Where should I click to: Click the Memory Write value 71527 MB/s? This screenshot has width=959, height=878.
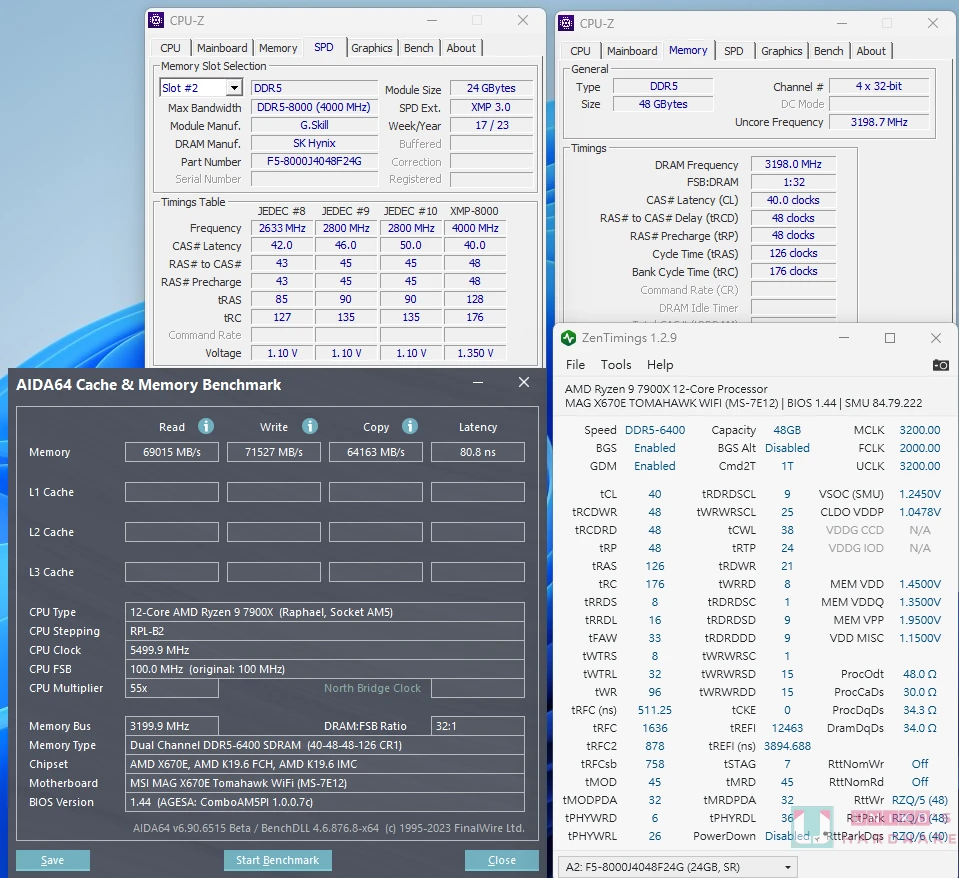point(274,452)
